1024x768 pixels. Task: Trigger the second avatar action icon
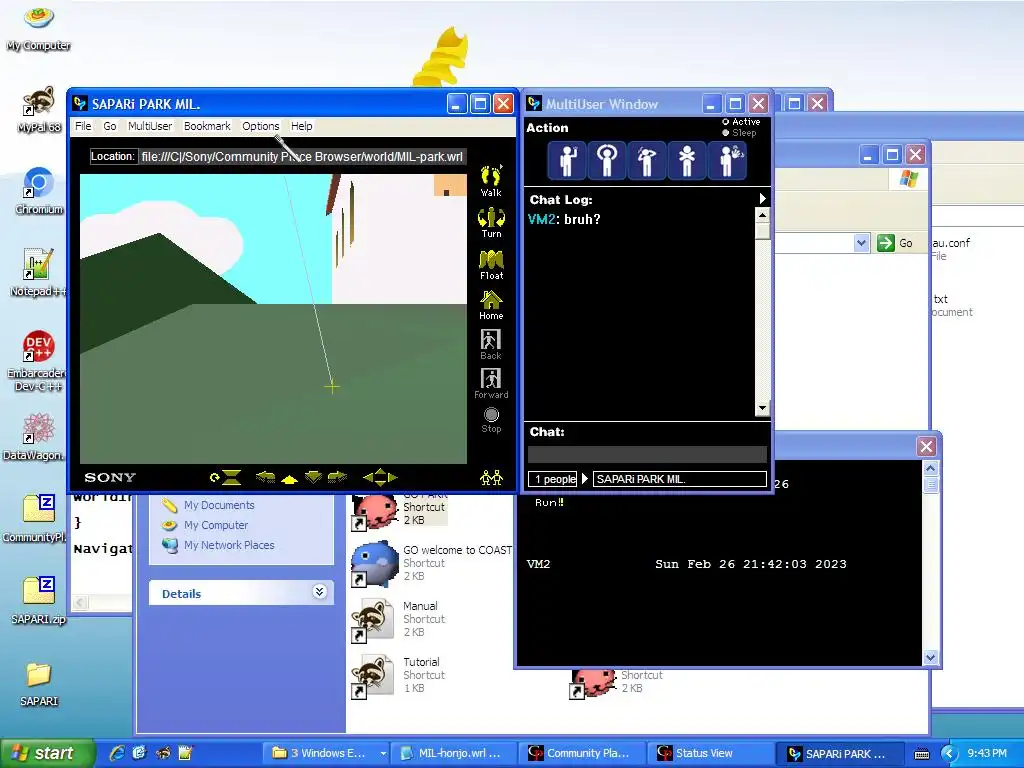point(607,160)
